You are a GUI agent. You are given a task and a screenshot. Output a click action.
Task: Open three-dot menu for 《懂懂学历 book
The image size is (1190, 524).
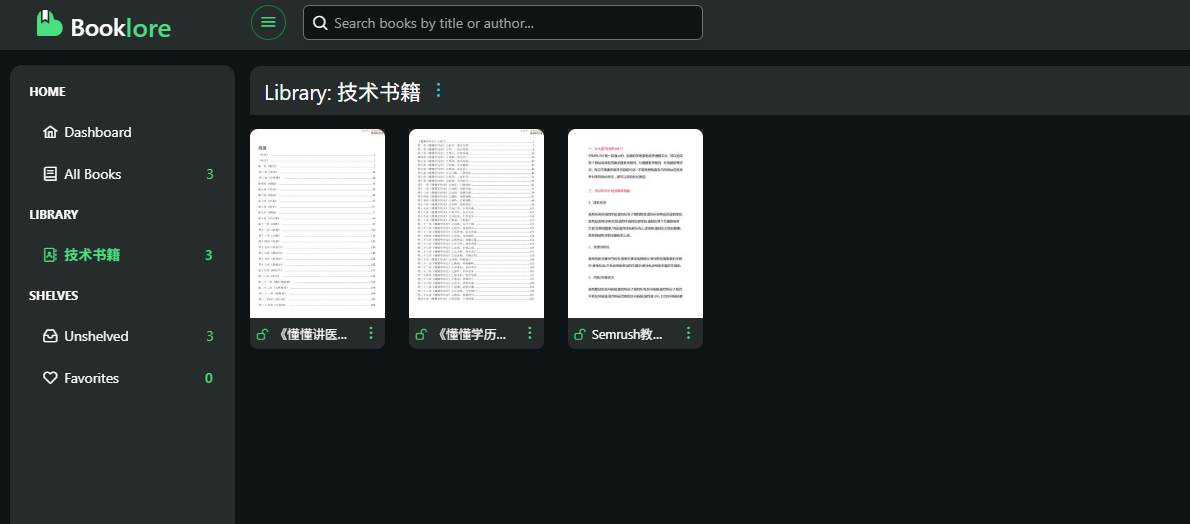[x=530, y=333]
